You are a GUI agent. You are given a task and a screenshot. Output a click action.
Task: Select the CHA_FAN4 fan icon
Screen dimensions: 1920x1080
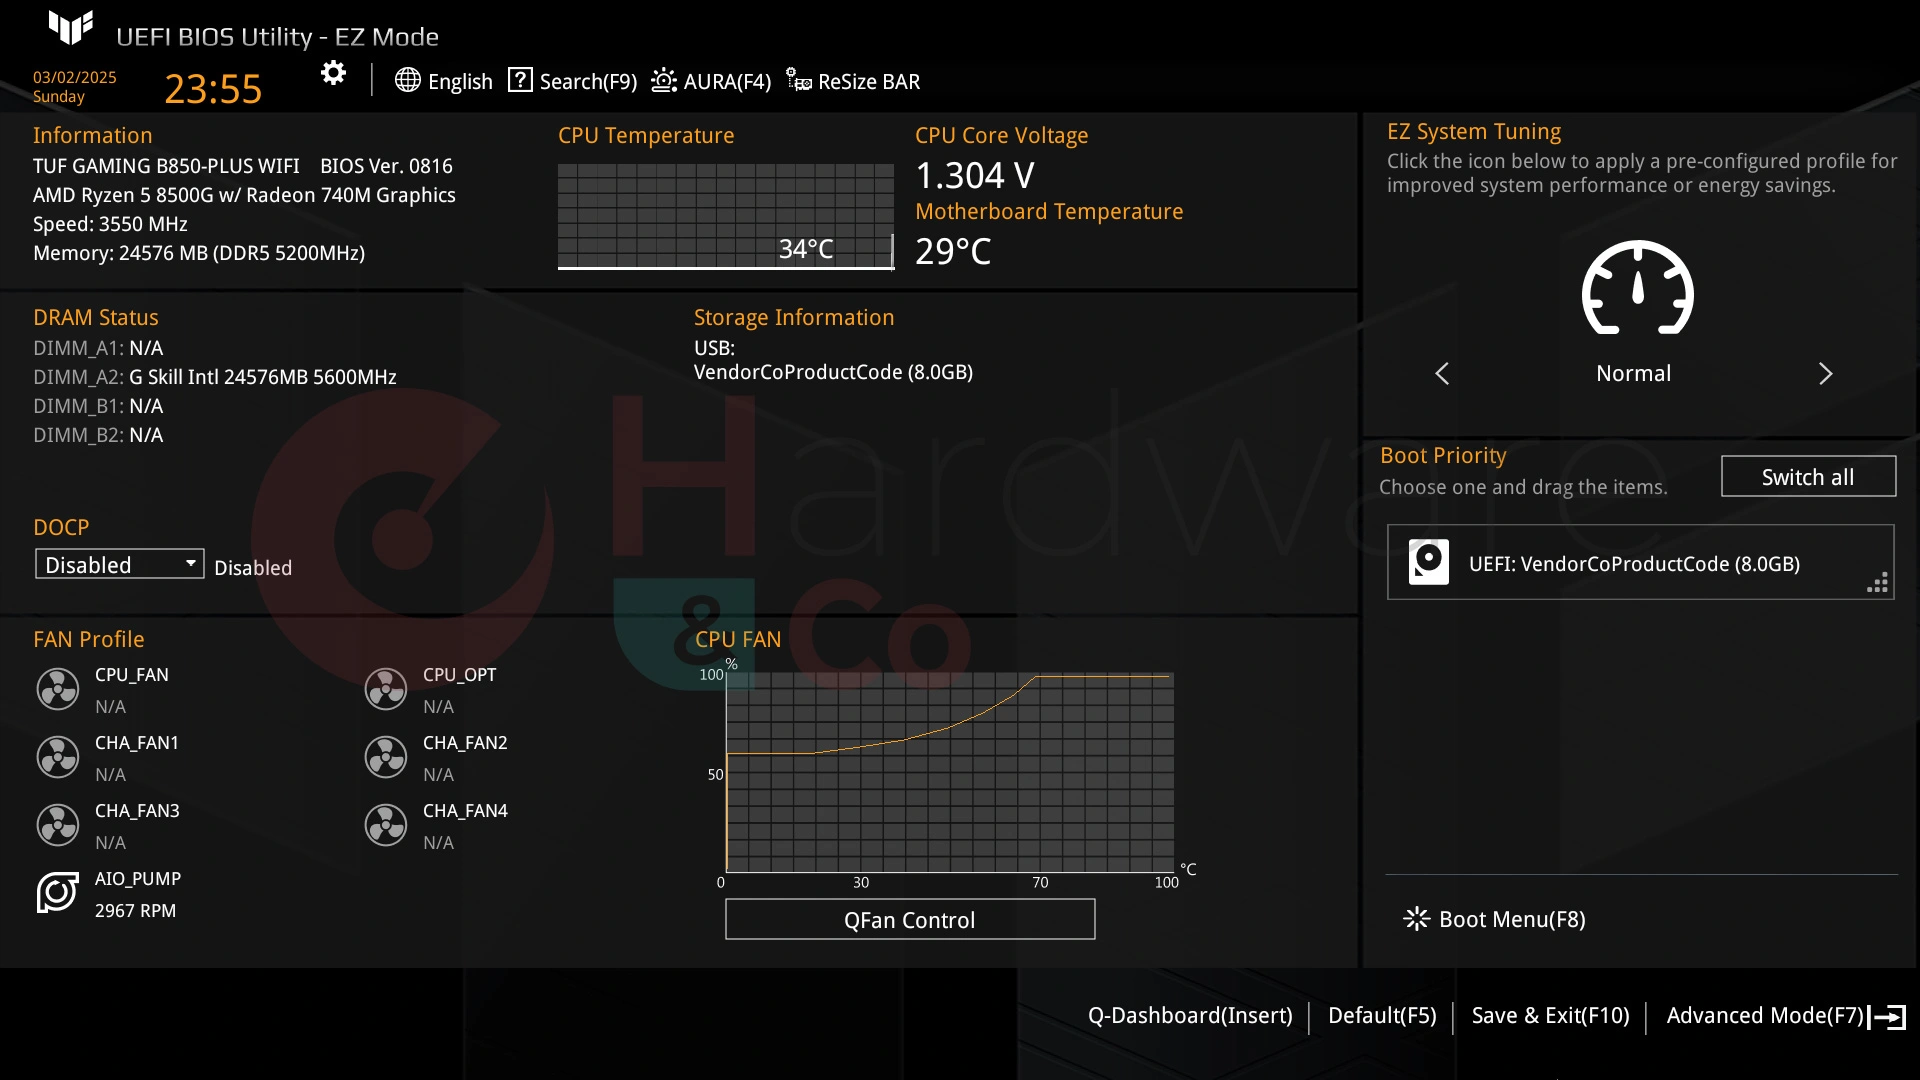tap(386, 825)
